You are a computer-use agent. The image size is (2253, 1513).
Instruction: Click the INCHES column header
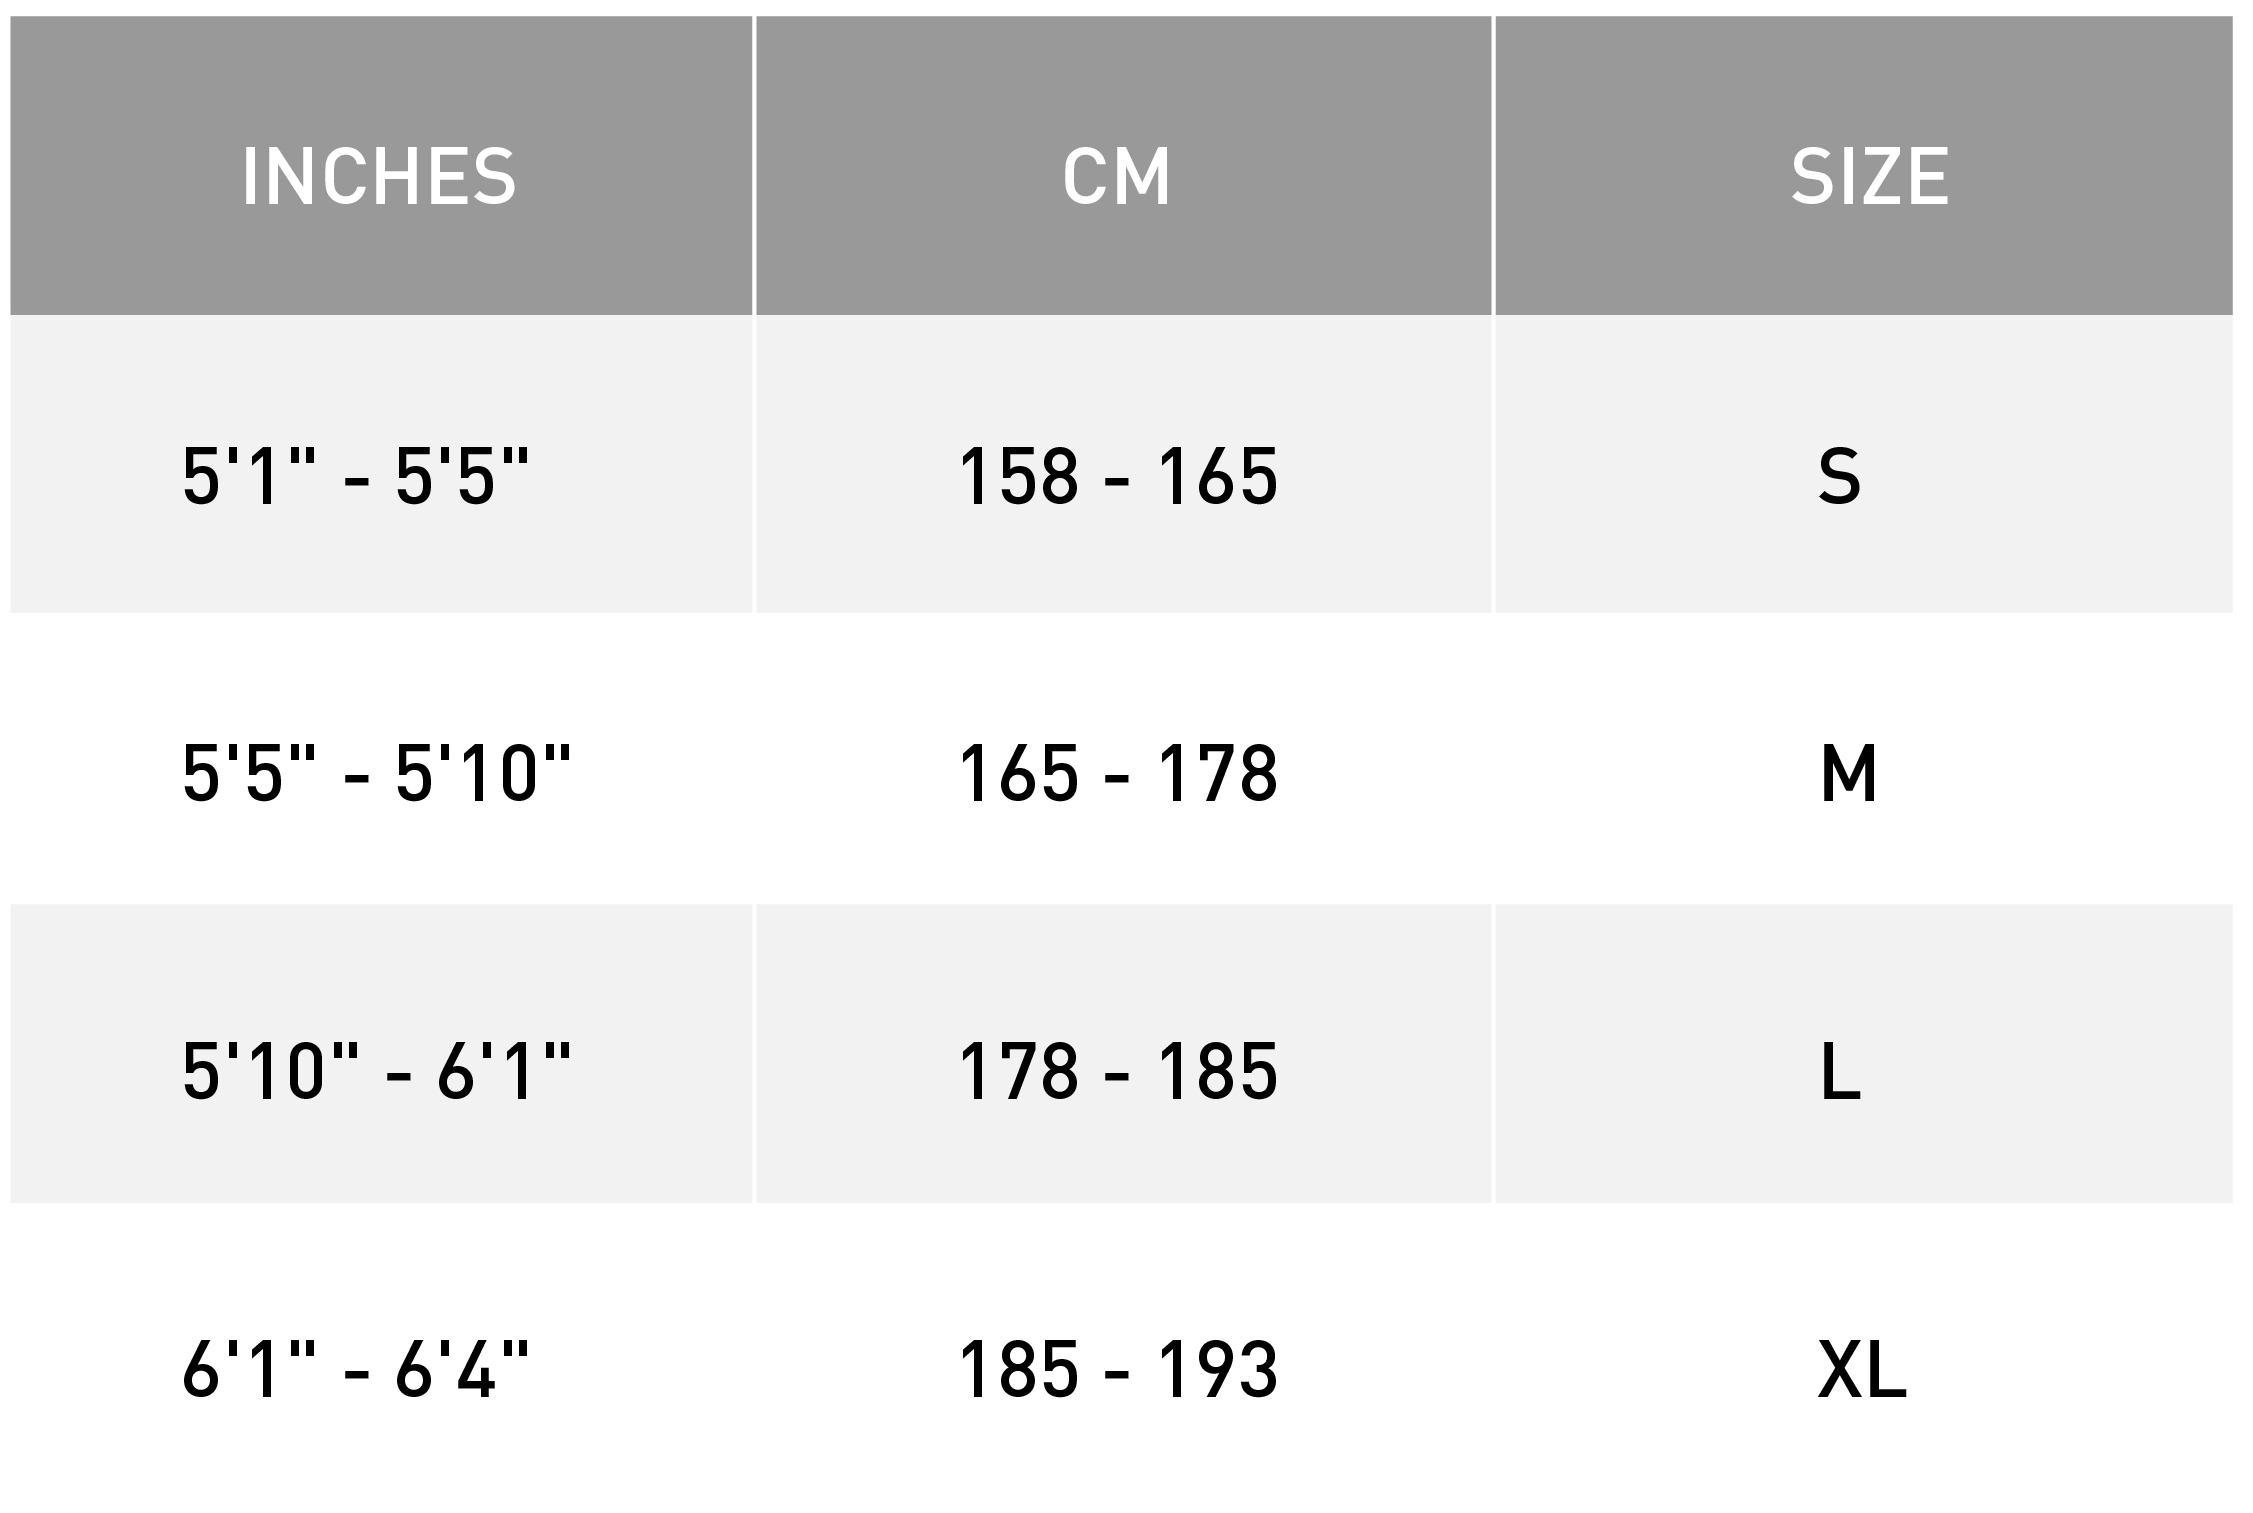380,165
